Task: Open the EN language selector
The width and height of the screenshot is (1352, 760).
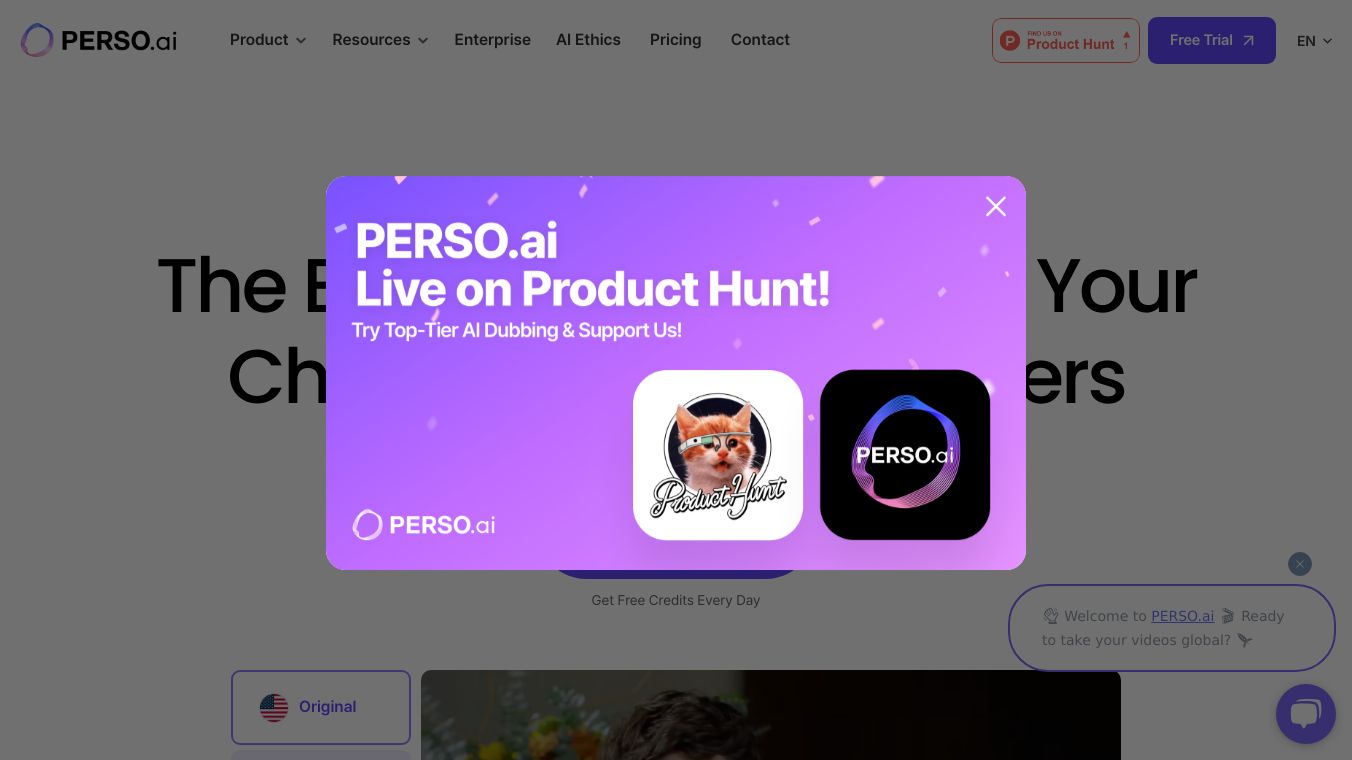Action: point(1314,41)
